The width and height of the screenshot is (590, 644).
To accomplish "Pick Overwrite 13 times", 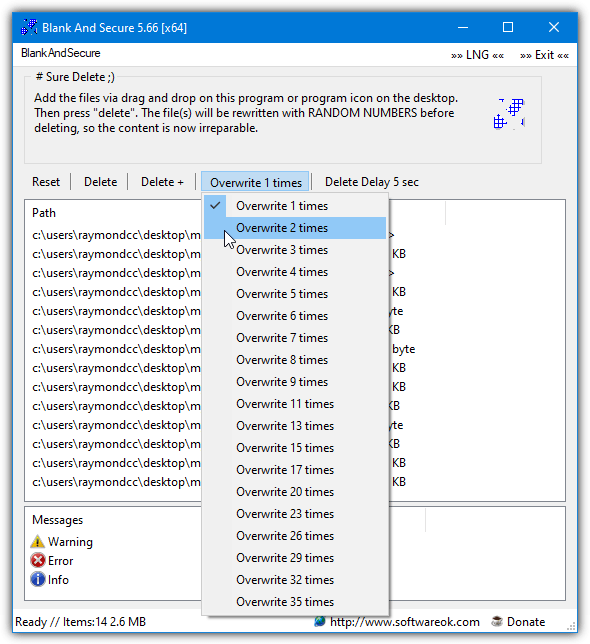I will pos(295,426).
